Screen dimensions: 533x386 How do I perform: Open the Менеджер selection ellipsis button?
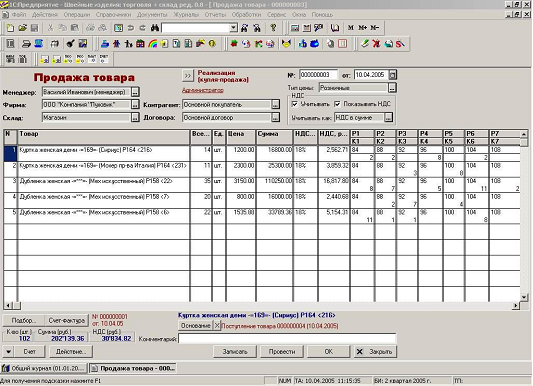135,92
